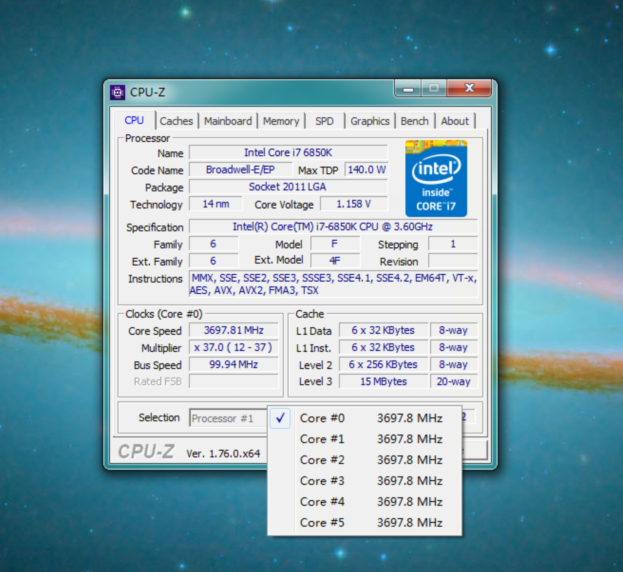Click the Specification text field
The image size is (623, 572).
[332, 227]
